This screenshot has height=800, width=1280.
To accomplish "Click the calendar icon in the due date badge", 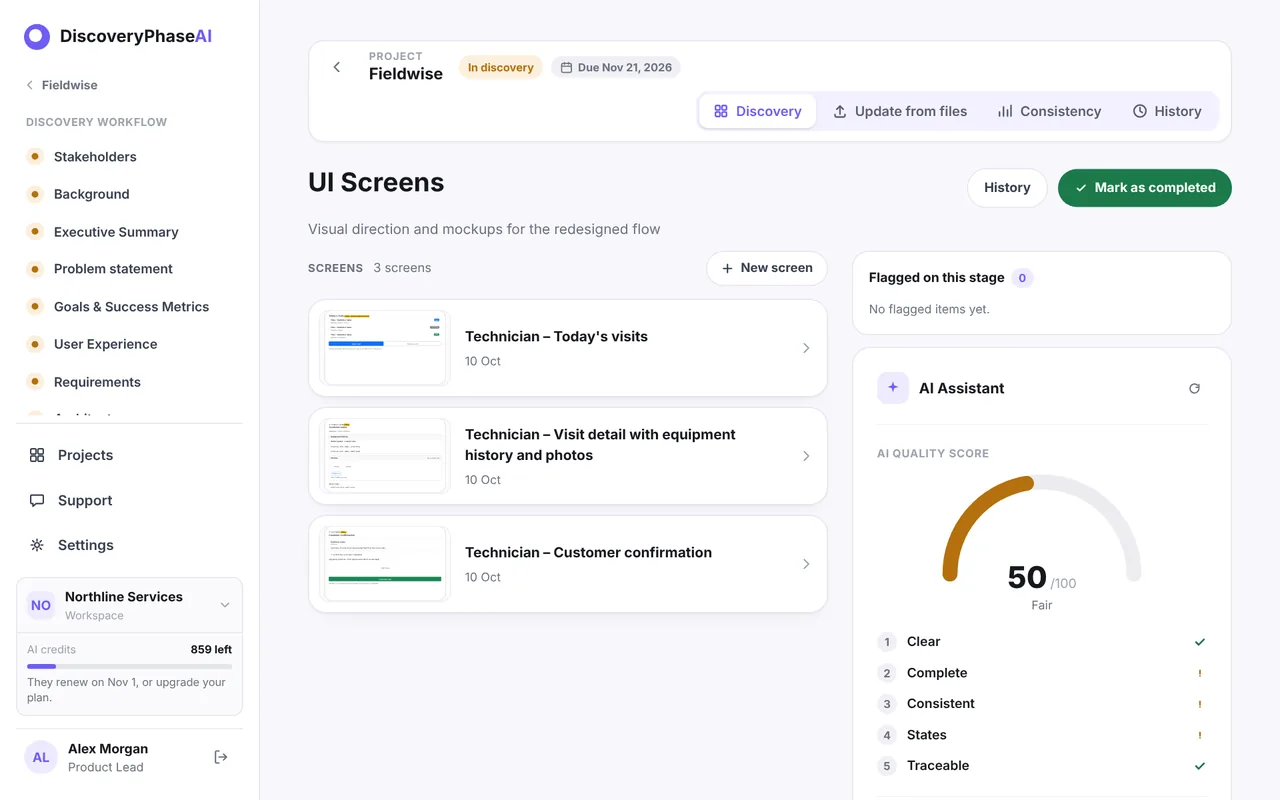I will pyautogui.click(x=566, y=68).
